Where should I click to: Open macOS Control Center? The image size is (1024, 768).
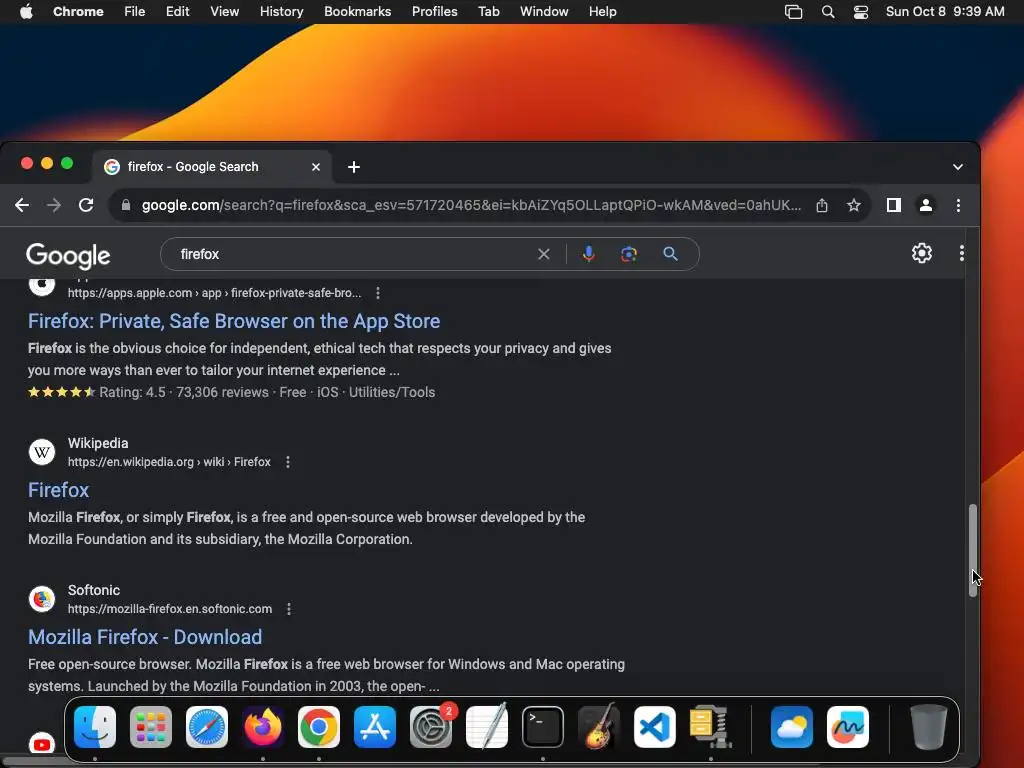[x=861, y=12]
